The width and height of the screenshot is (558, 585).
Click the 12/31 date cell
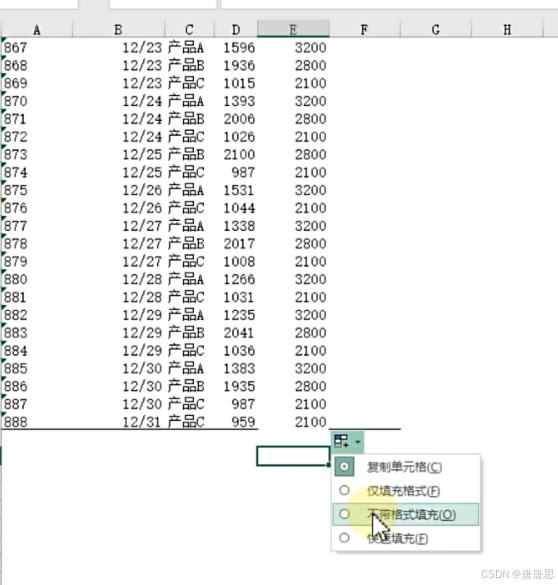118,422
